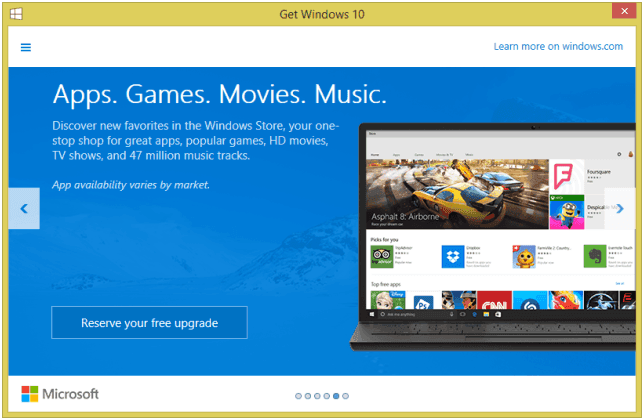Select the fourth slide indicator dot
Image resolution: width=644 pixels, height=420 pixels.
pos(327,396)
